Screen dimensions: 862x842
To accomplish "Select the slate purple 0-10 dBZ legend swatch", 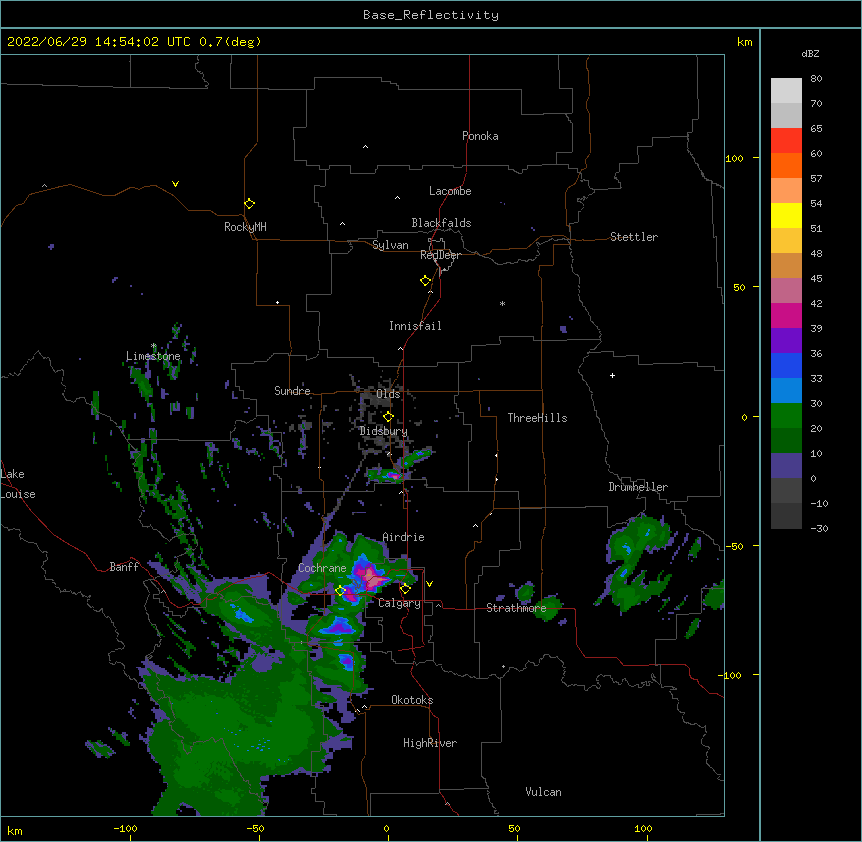I will (786, 466).
